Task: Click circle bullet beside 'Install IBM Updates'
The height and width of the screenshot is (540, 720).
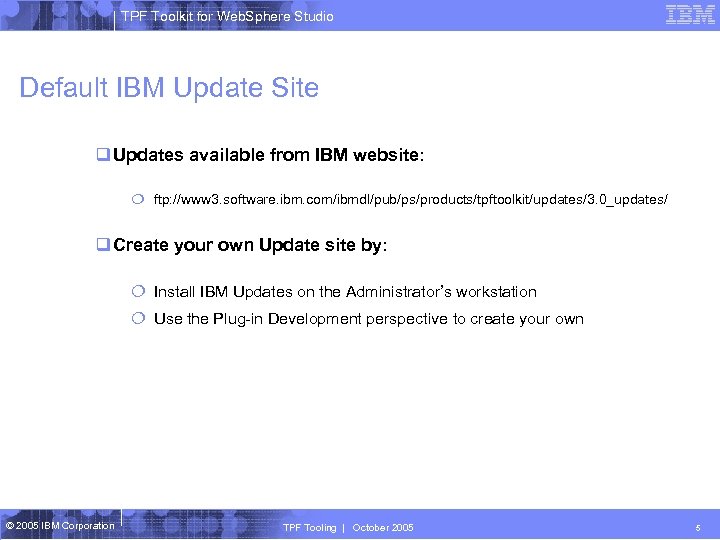Action: (x=138, y=291)
